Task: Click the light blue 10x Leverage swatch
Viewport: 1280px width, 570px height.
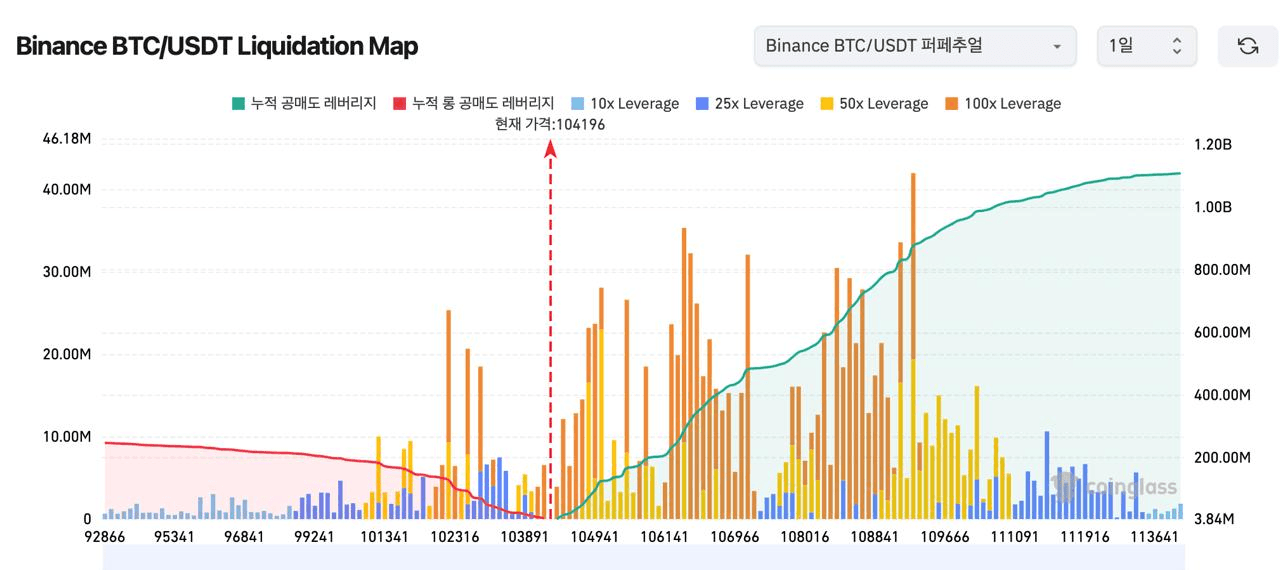Action: (x=577, y=103)
